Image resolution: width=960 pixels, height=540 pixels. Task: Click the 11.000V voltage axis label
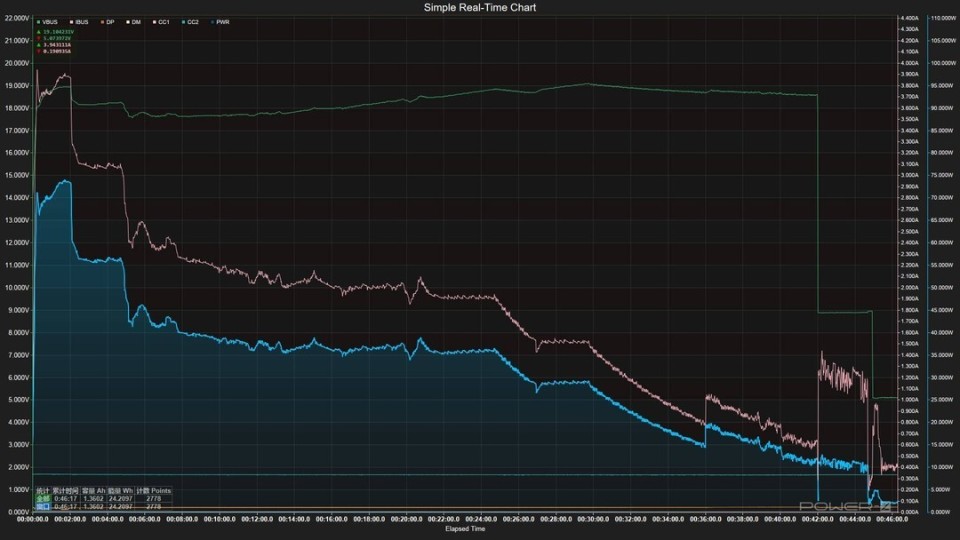point(17,265)
